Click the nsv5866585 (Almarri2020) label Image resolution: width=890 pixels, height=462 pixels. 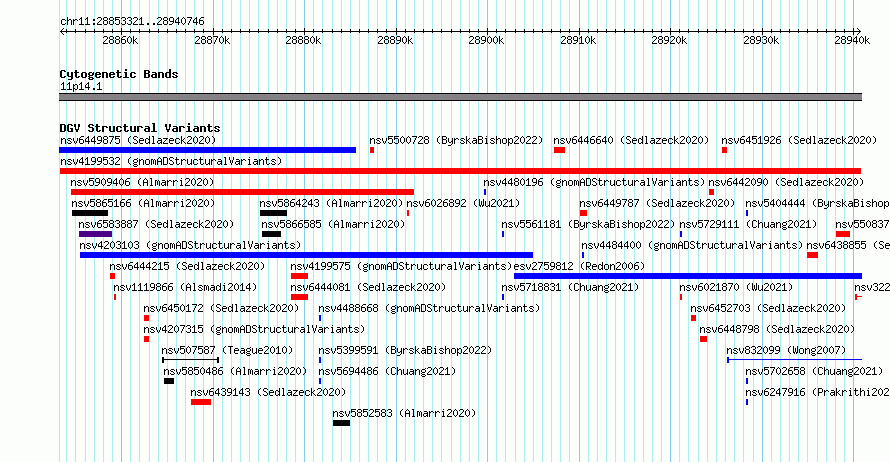(x=333, y=224)
